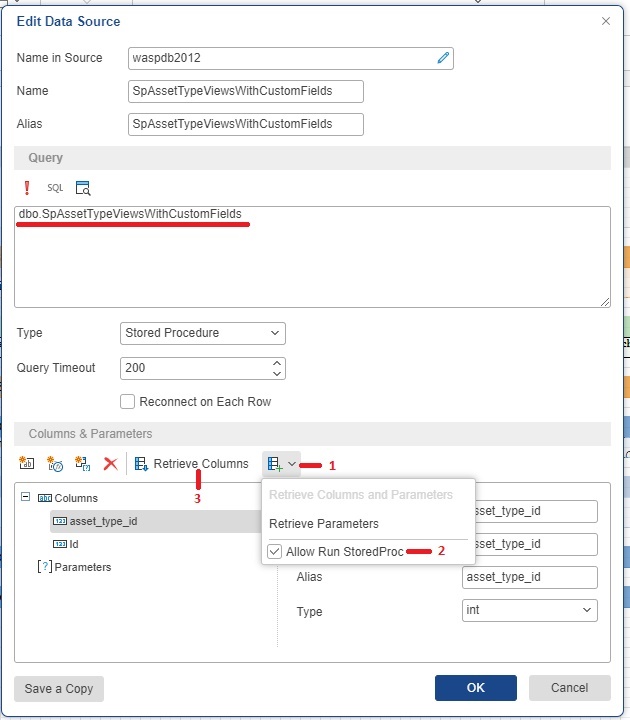Click the red exclamation Run query icon
The image size is (630, 720).
27,188
